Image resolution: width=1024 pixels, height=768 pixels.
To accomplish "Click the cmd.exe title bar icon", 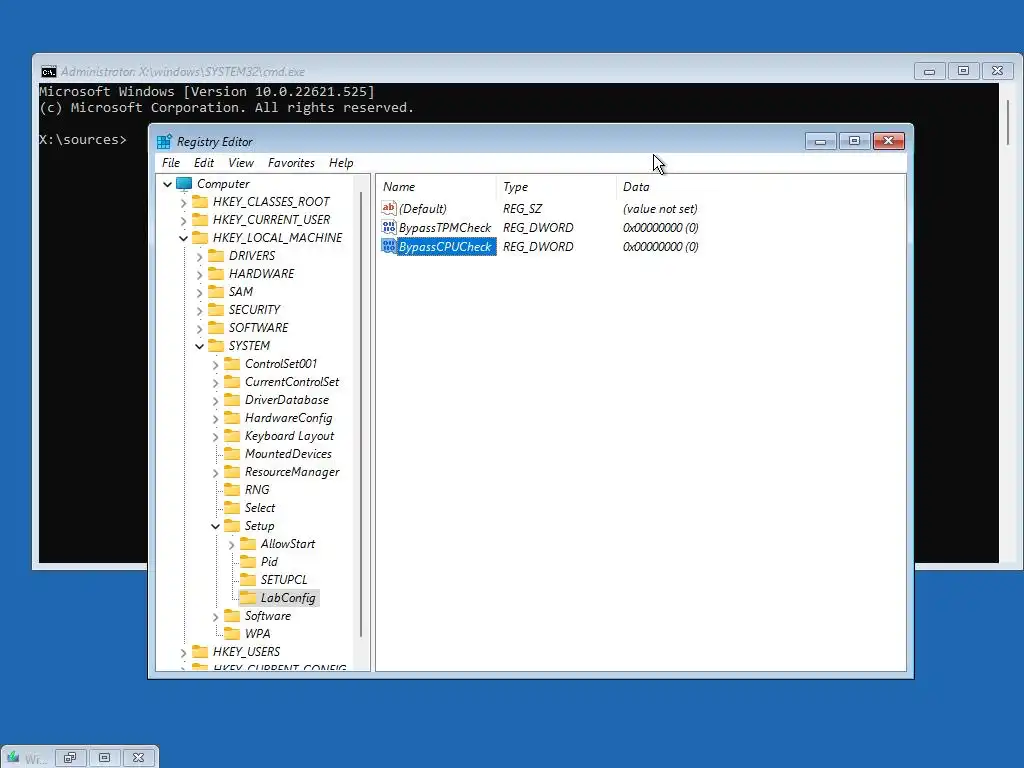I will point(48,71).
